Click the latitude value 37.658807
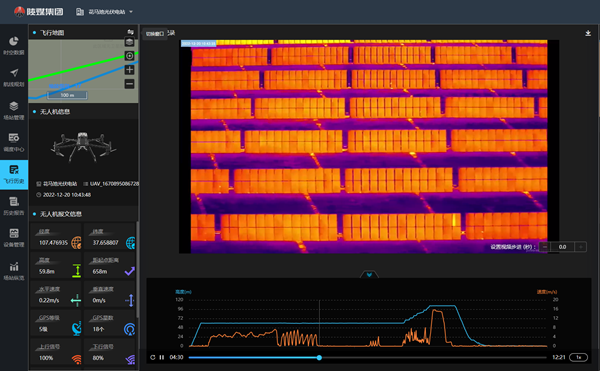The width and height of the screenshot is (600, 371). click(105, 243)
